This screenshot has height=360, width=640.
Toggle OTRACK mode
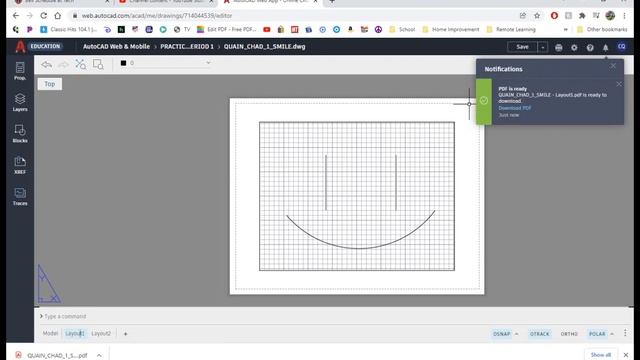[x=539, y=334]
